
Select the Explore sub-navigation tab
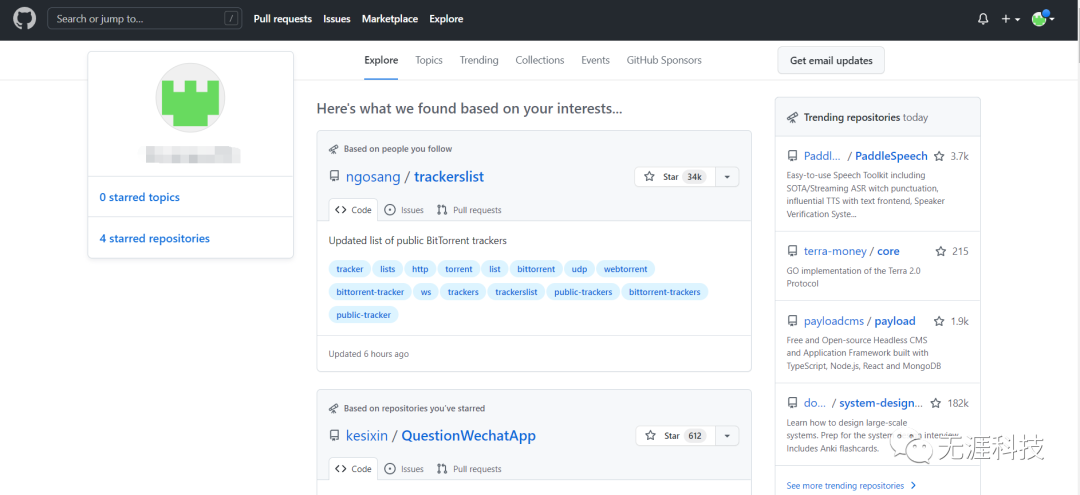pyautogui.click(x=381, y=61)
